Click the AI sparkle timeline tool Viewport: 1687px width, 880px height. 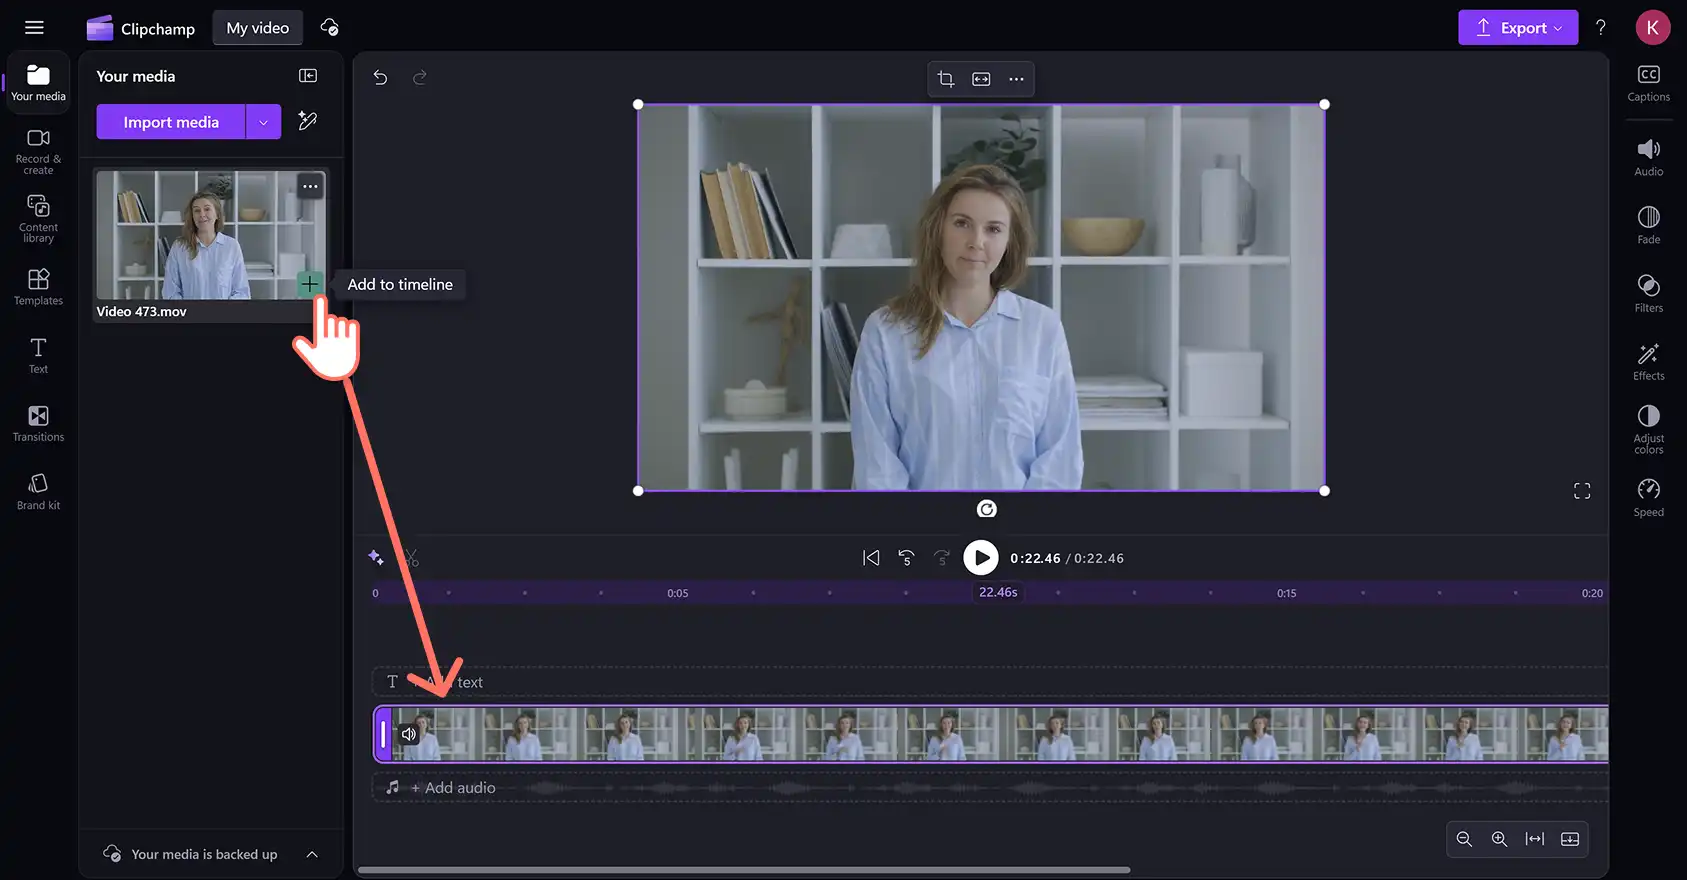click(376, 557)
